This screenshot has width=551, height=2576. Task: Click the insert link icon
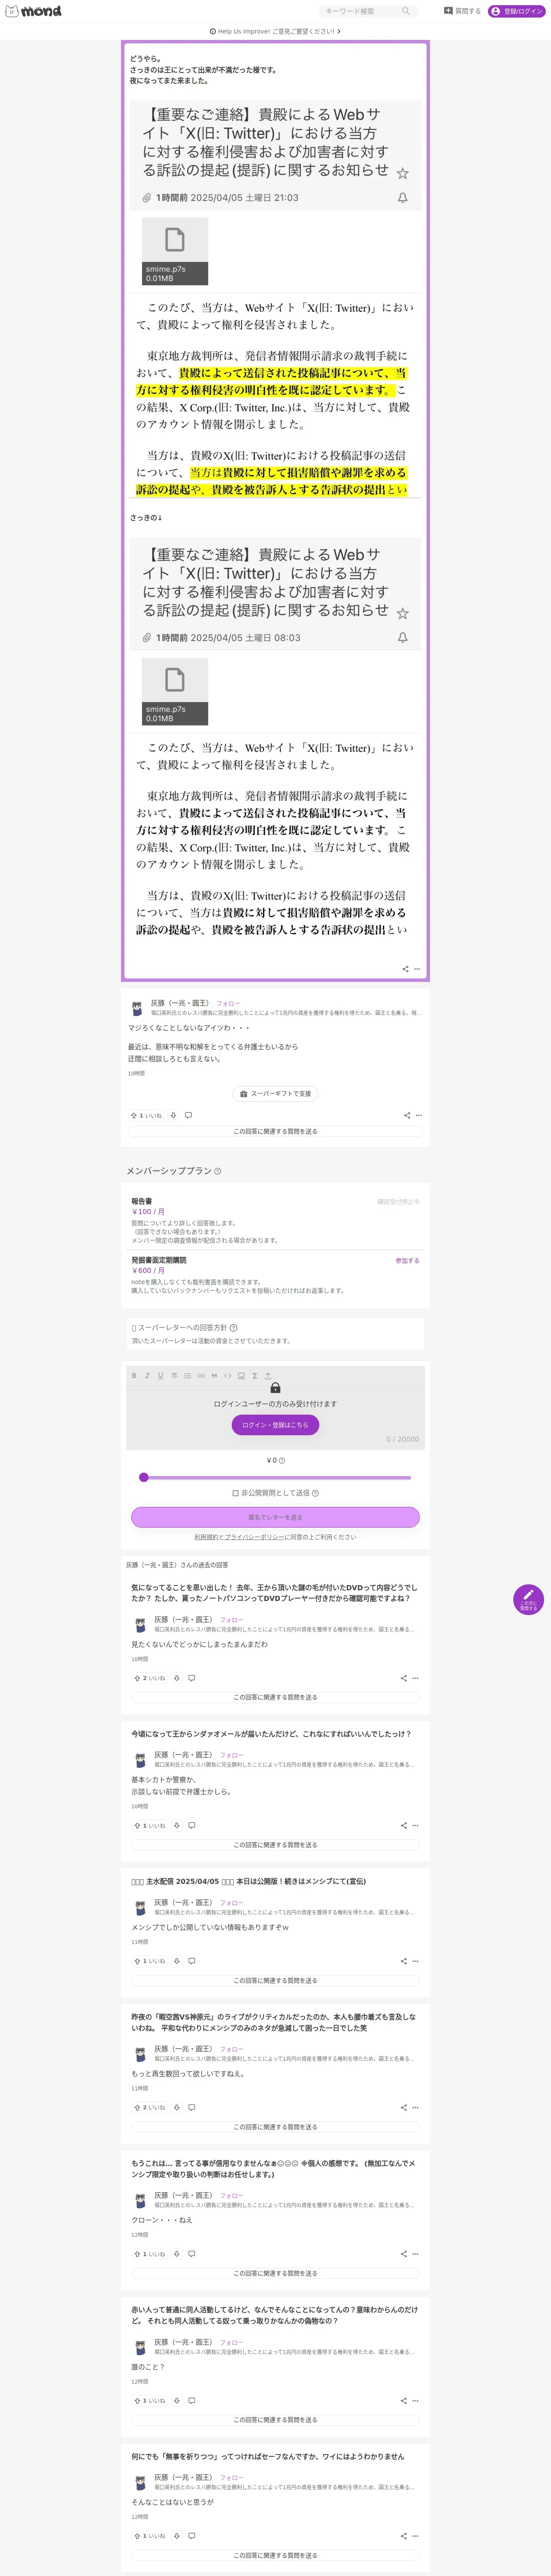click(201, 1376)
